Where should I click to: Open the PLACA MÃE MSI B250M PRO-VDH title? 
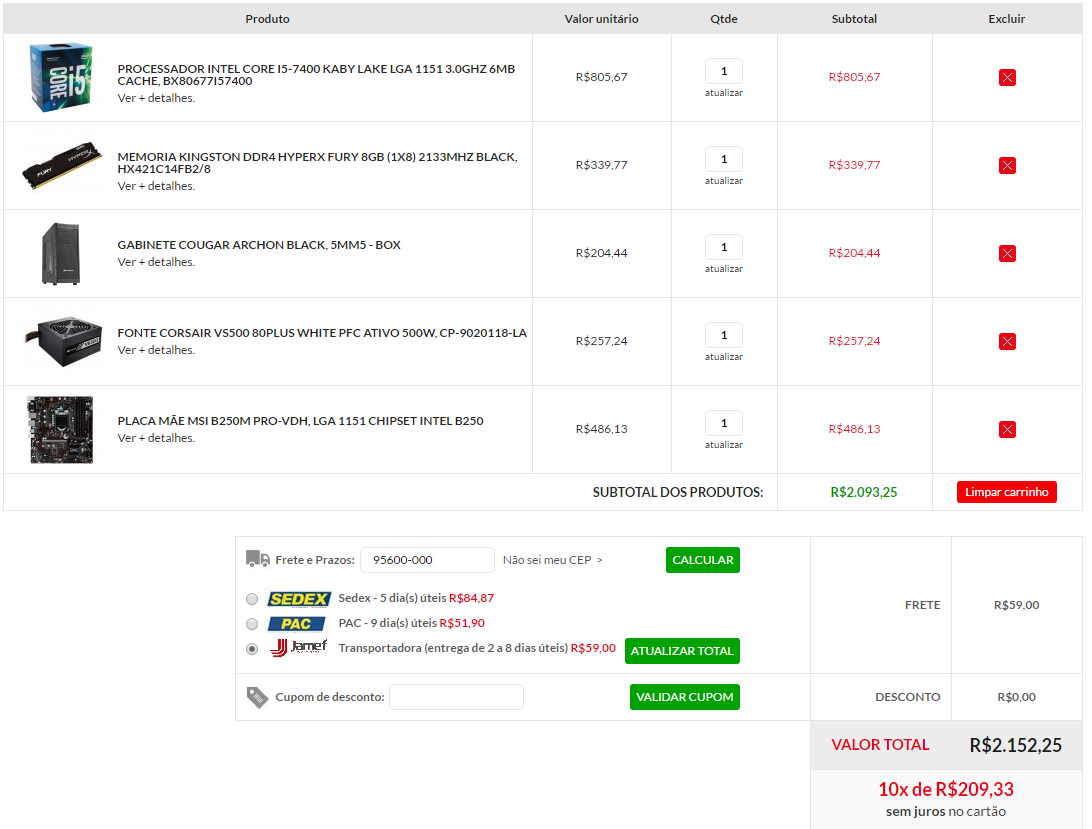pyautogui.click(x=300, y=421)
